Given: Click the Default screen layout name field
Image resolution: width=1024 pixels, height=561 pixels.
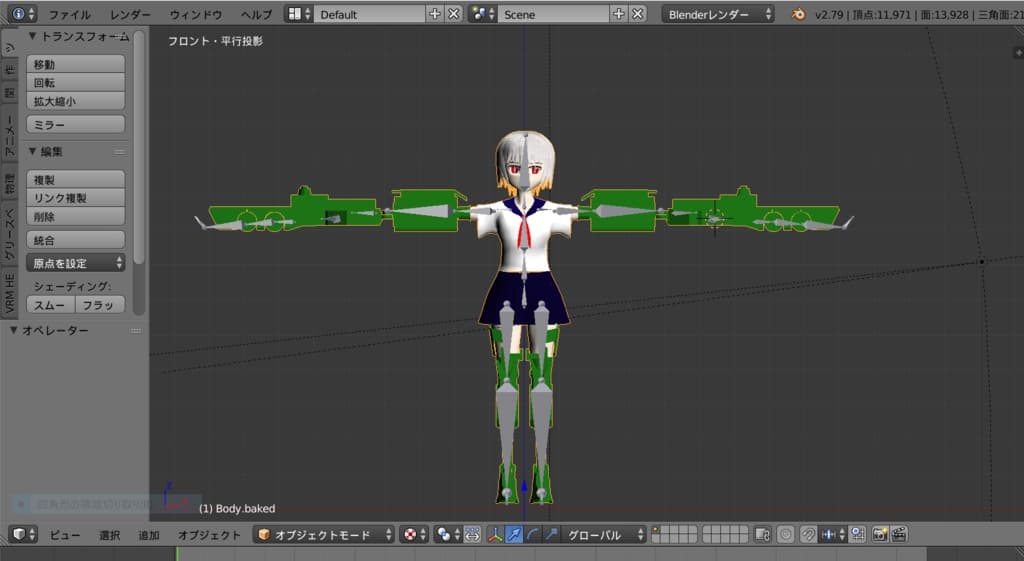Looking at the screenshot, I should pos(369,14).
